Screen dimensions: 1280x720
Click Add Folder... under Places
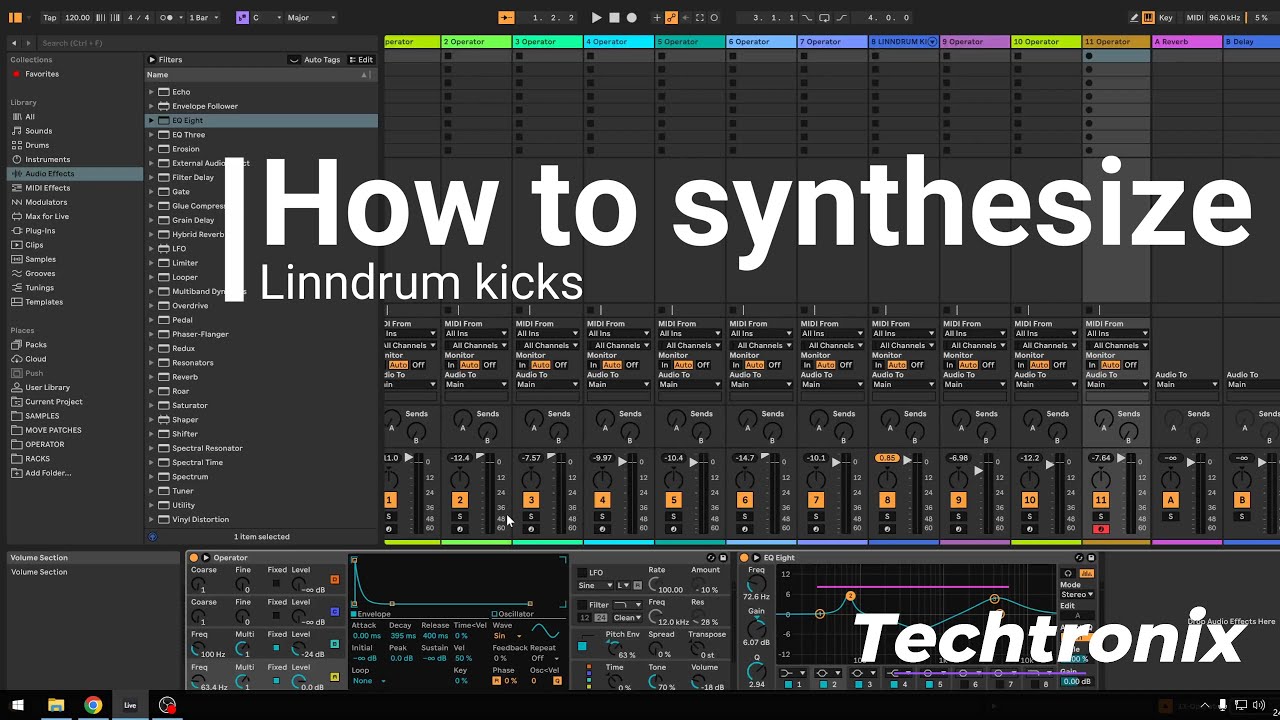click(x=48, y=473)
